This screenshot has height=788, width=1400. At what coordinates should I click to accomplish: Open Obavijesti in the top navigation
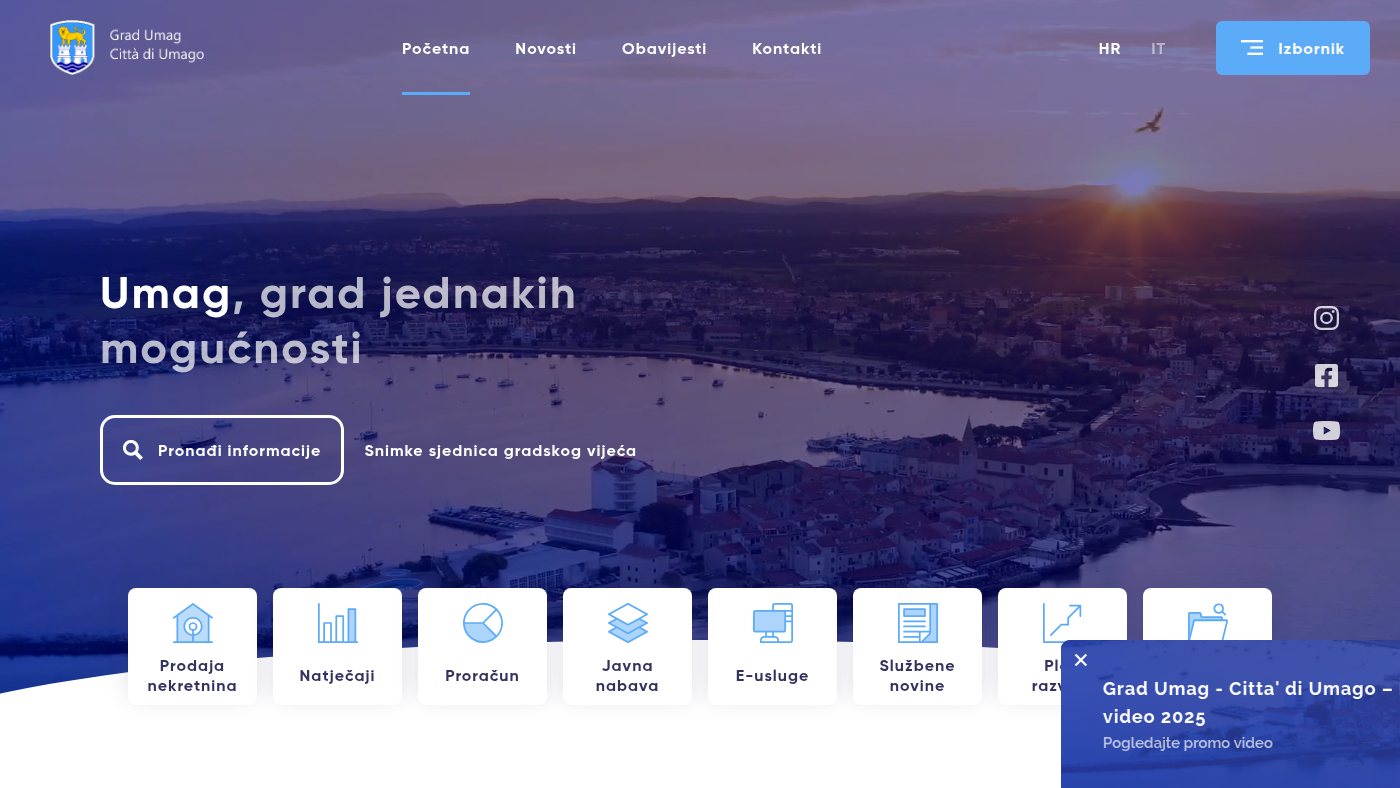[x=664, y=49]
